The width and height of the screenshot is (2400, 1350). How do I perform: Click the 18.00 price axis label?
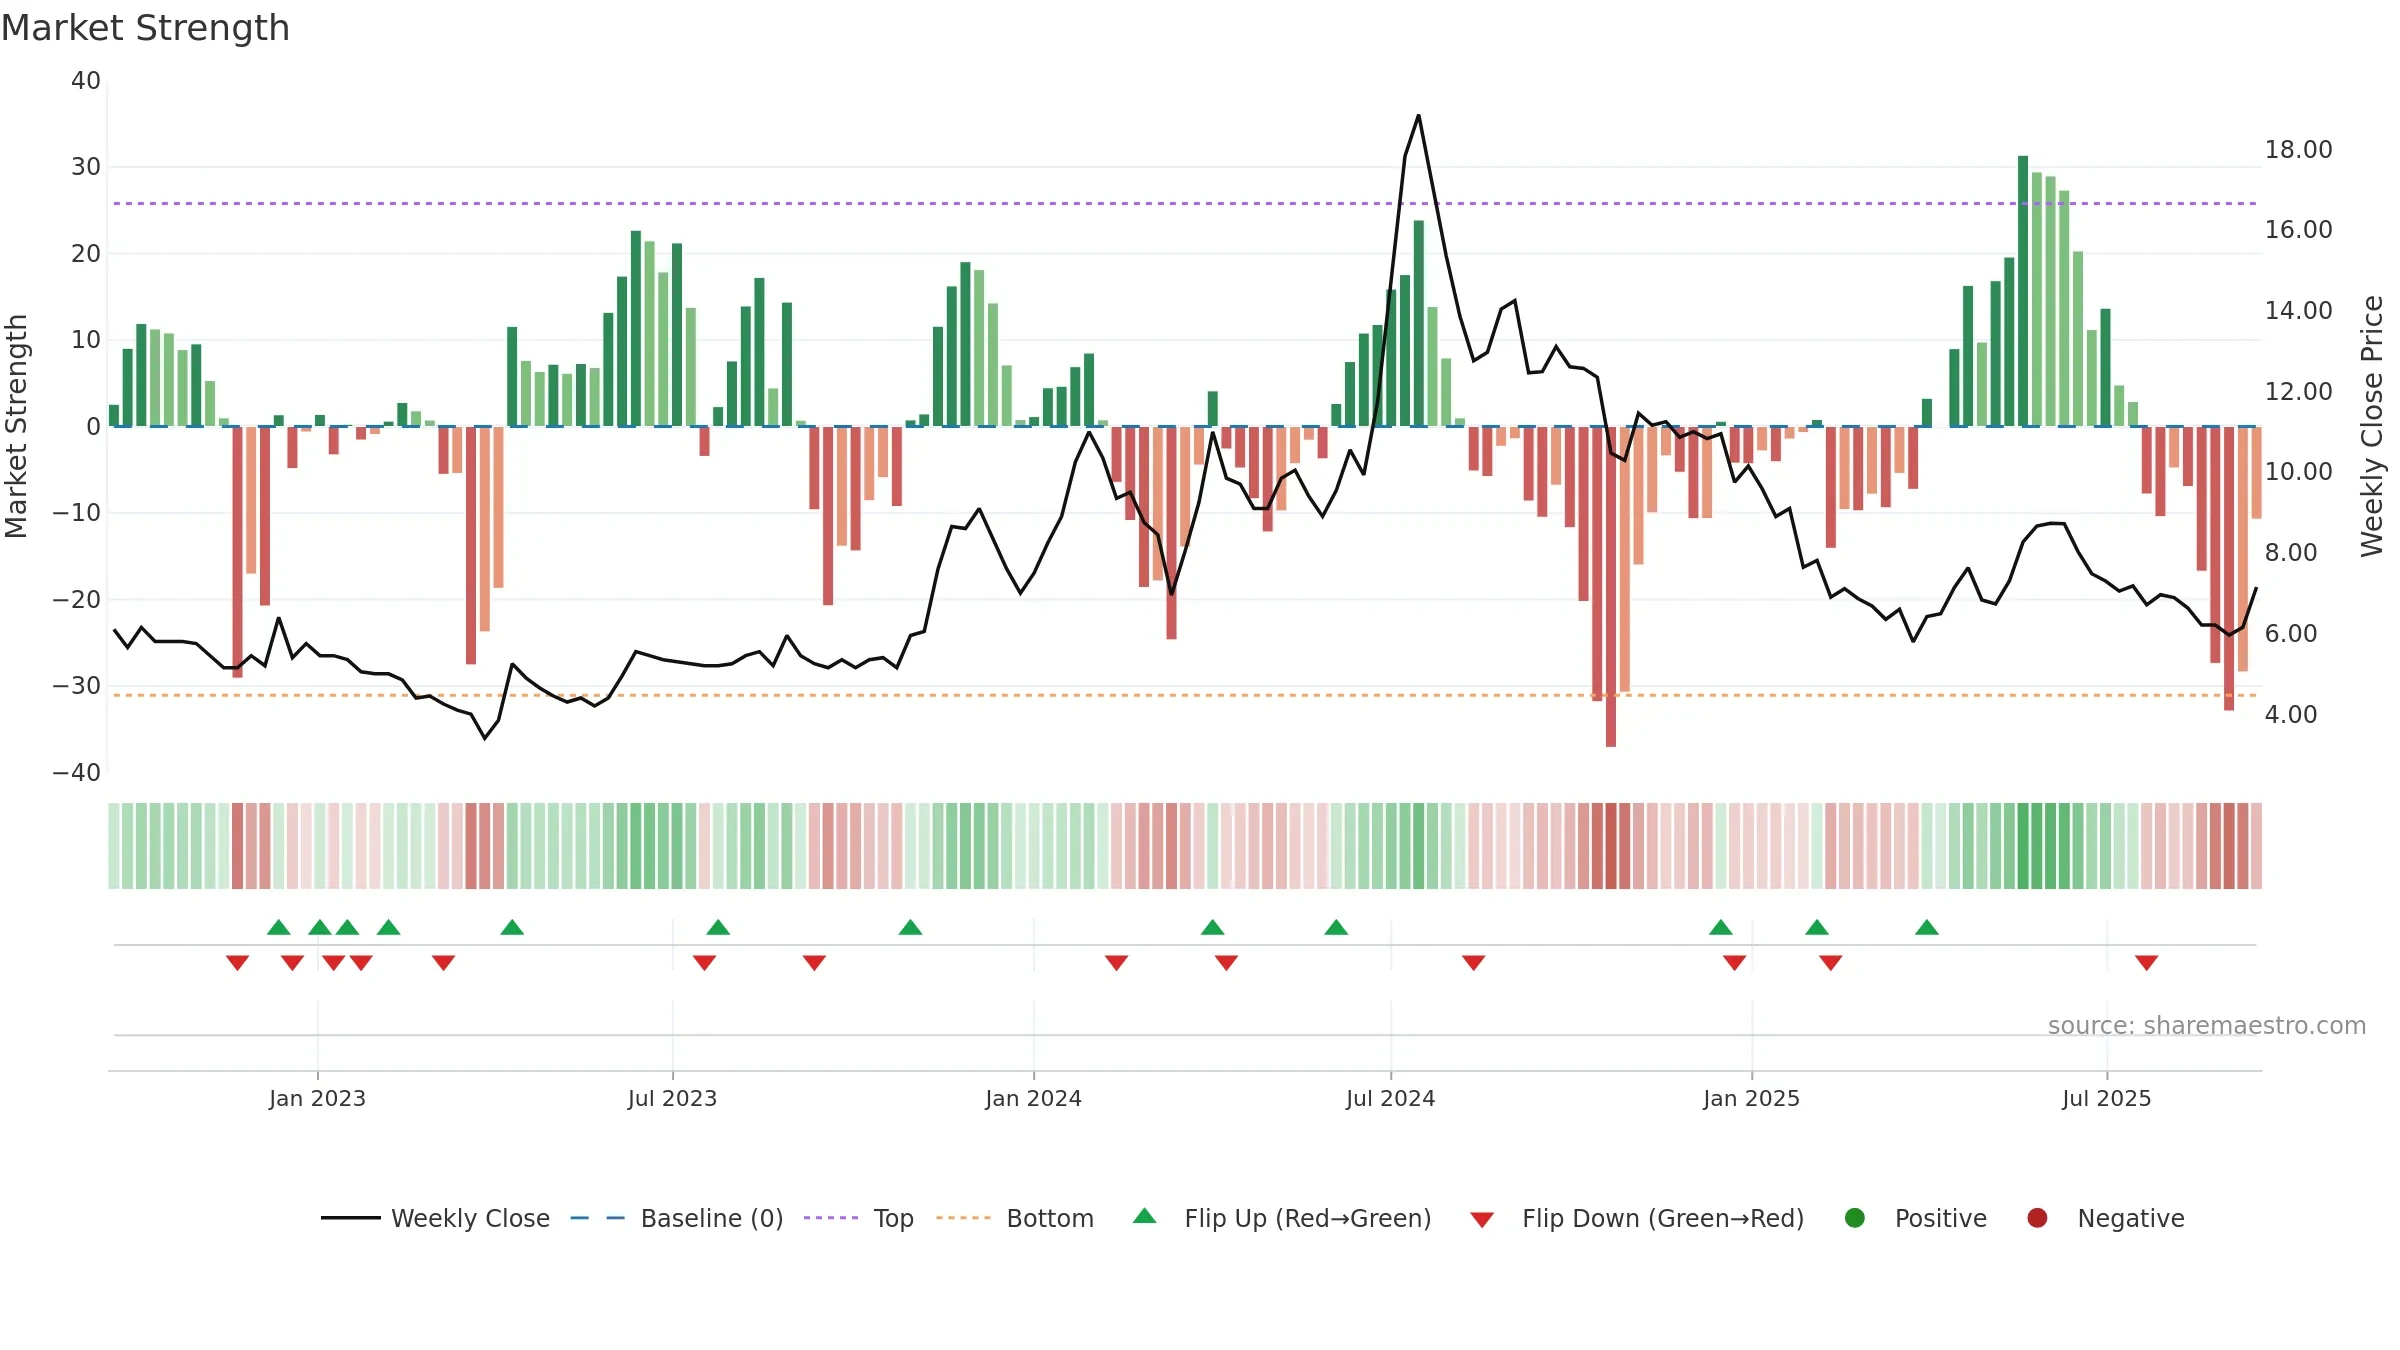click(x=2298, y=150)
